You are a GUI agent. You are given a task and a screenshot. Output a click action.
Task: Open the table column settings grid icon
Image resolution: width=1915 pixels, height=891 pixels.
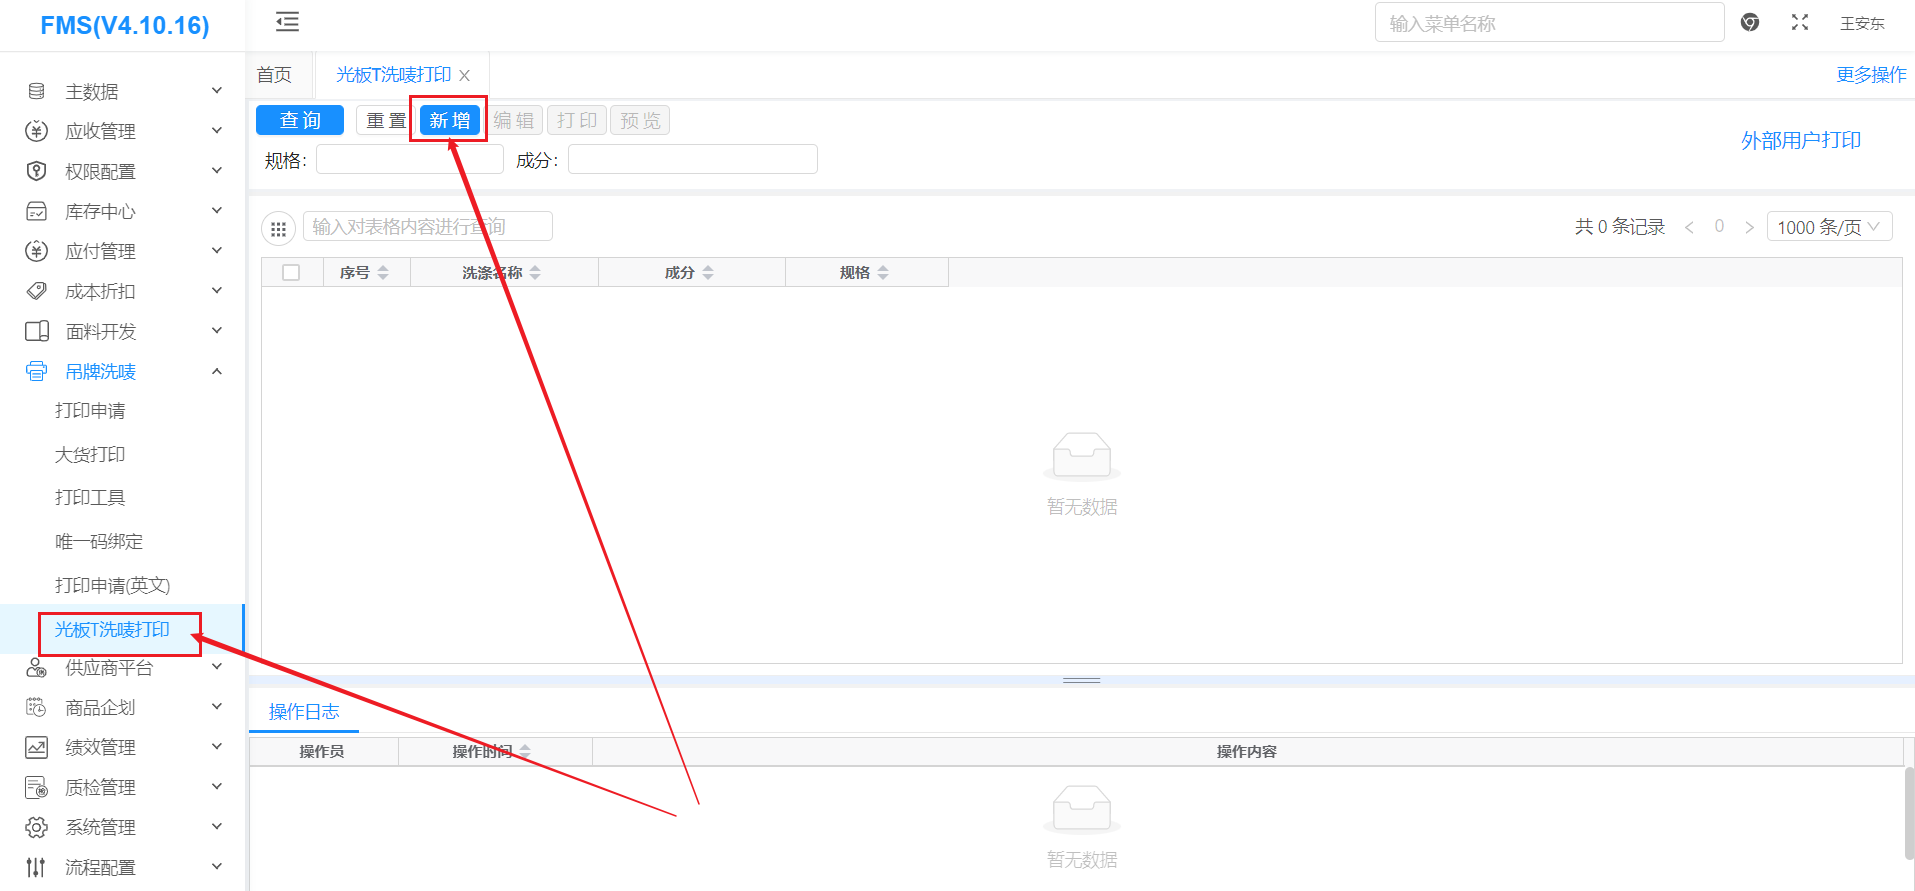[278, 228]
